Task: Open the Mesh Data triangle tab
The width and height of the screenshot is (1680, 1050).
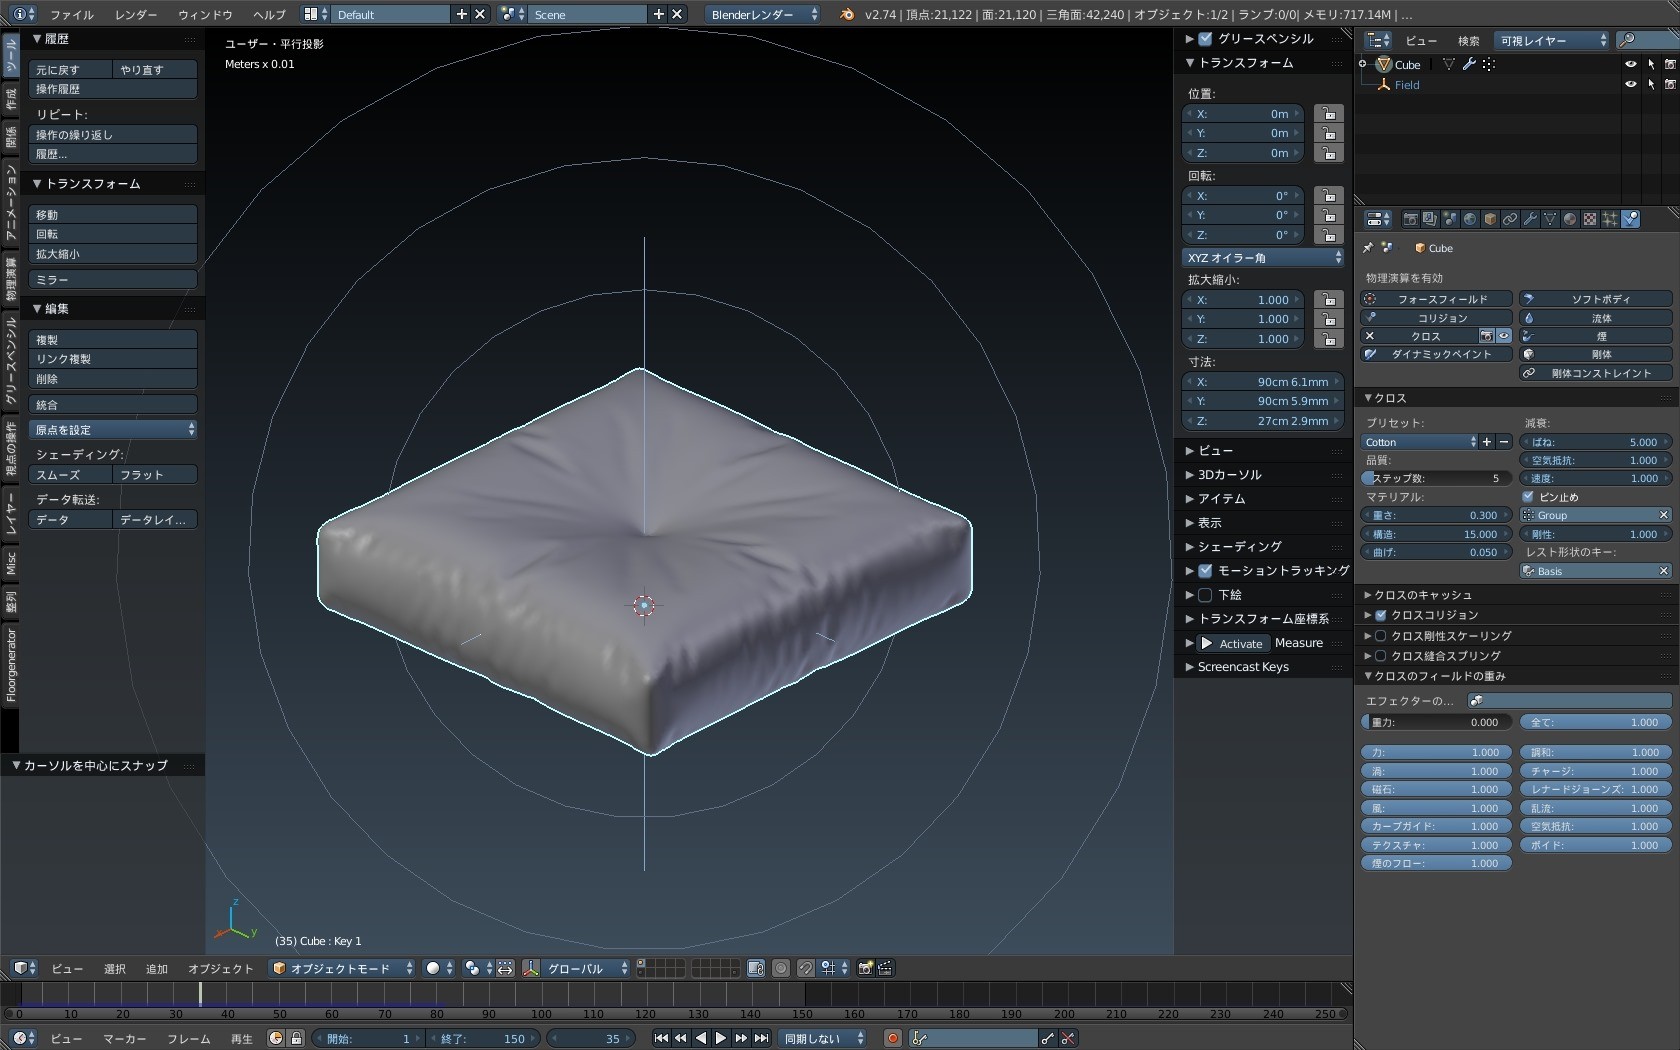Action: pyautogui.click(x=1550, y=219)
